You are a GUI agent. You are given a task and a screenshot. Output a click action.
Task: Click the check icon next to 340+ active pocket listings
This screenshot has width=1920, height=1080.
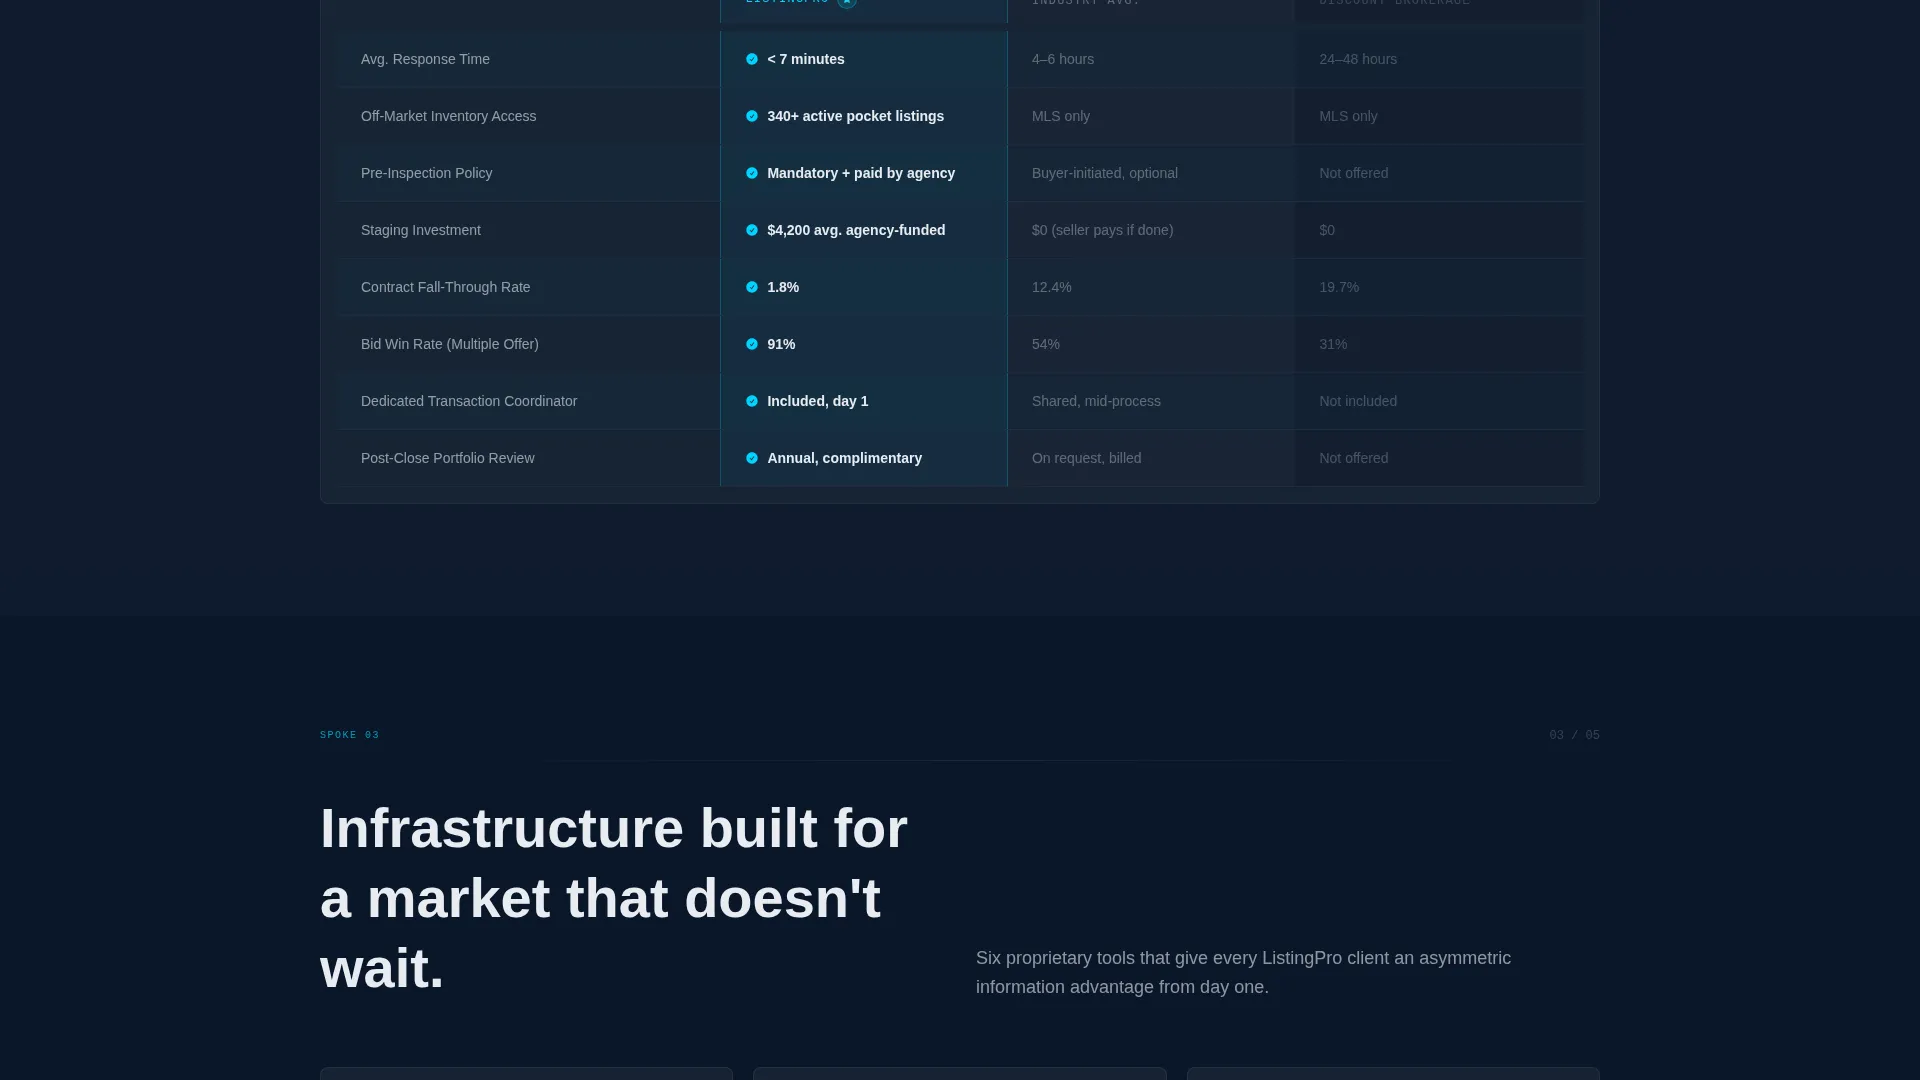[x=752, y=116]
